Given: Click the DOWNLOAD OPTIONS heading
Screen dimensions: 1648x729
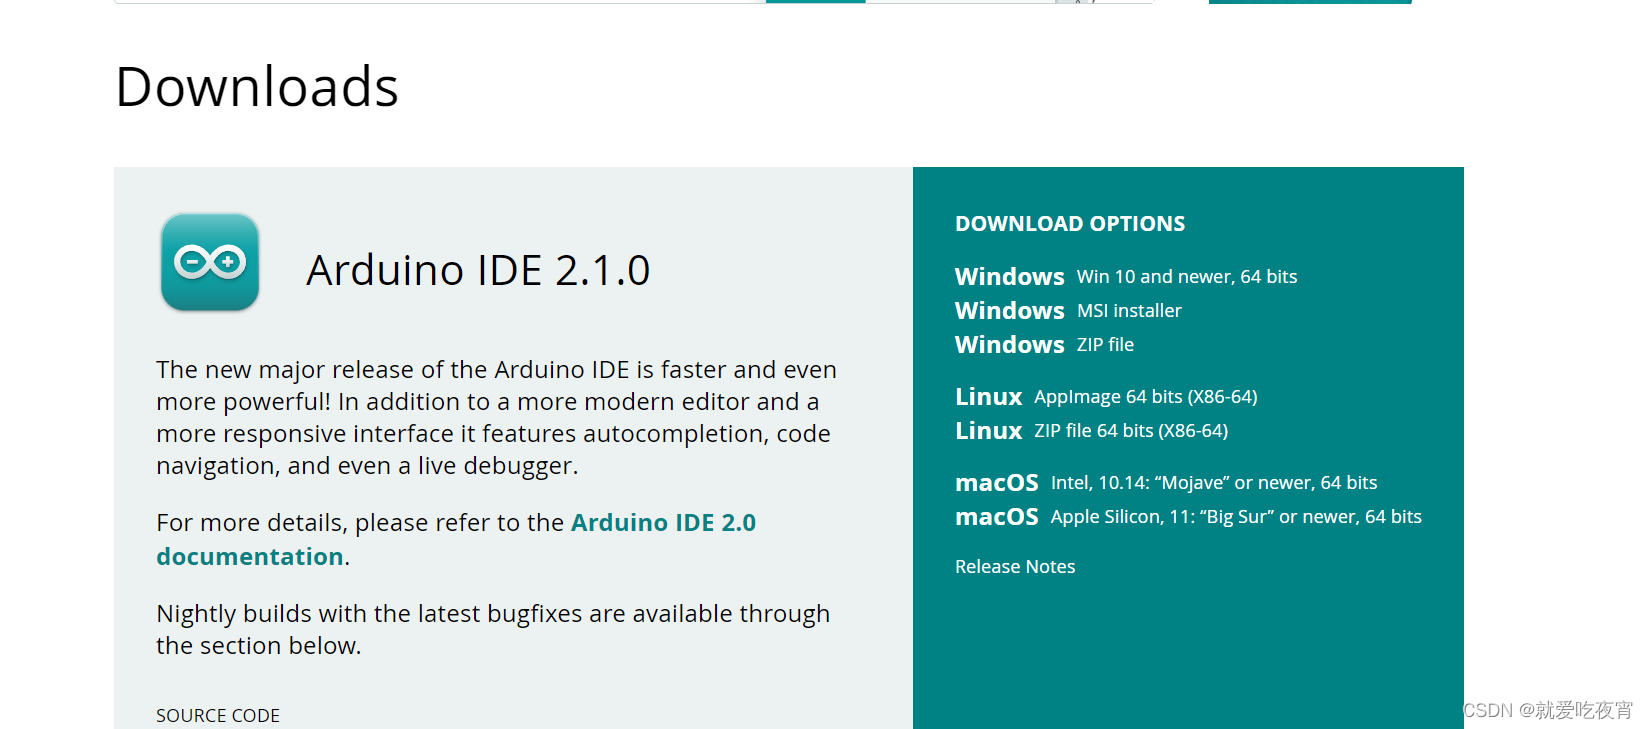Looking at the screenshot, I should [x=1070, y=224].
